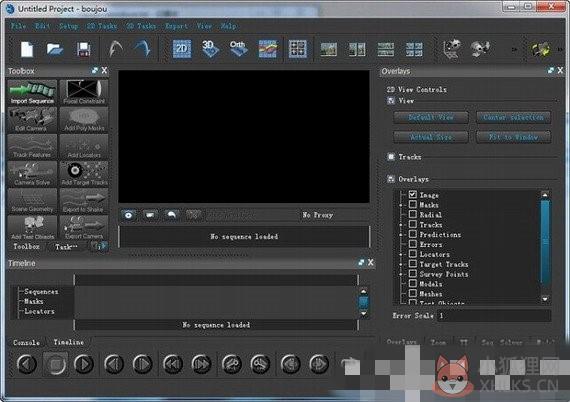Open a project with the folder icon
Screen dimensions: 570x402
coord(55,49)
